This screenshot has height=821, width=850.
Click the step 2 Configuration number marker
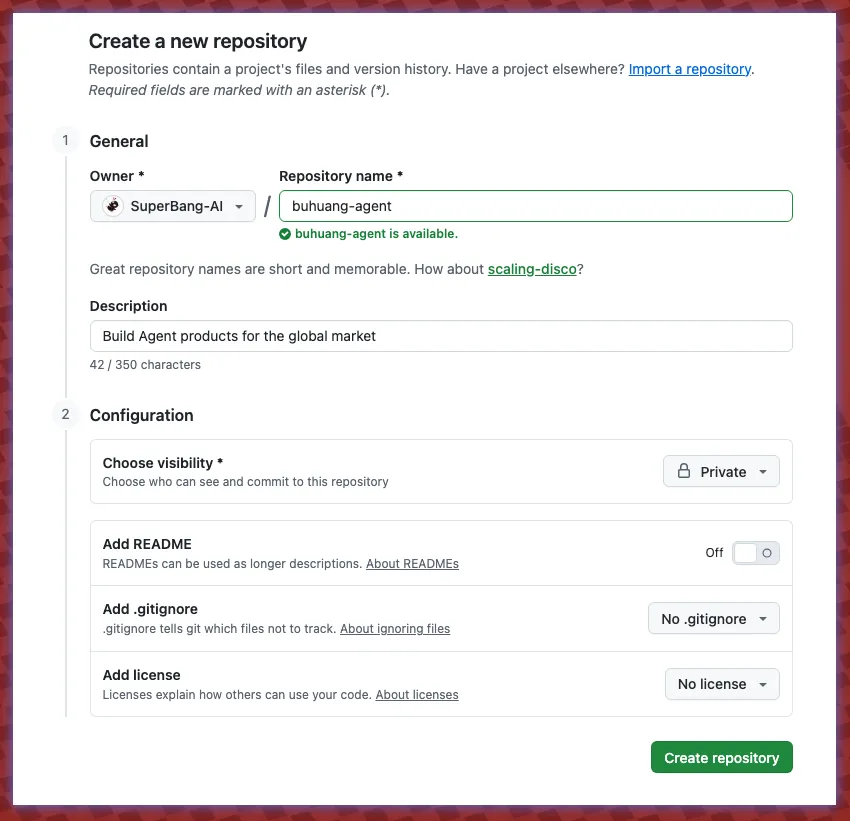(x=66, y=414)
